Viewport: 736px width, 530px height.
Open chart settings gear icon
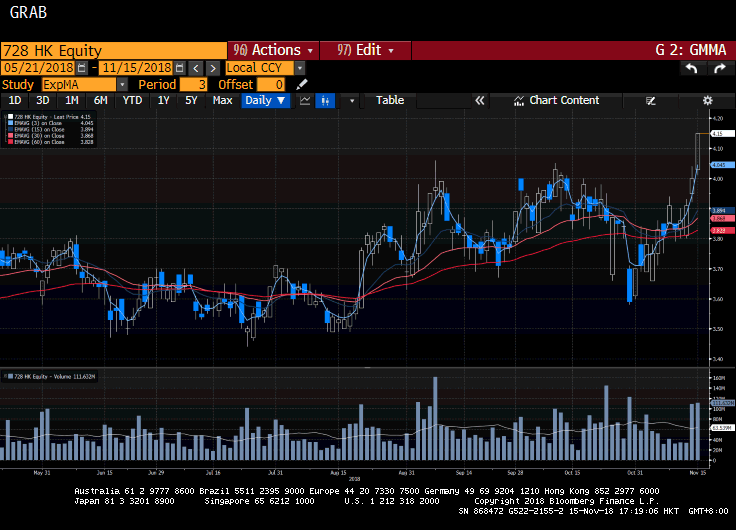pyautogui.click(x=707, y=100)
